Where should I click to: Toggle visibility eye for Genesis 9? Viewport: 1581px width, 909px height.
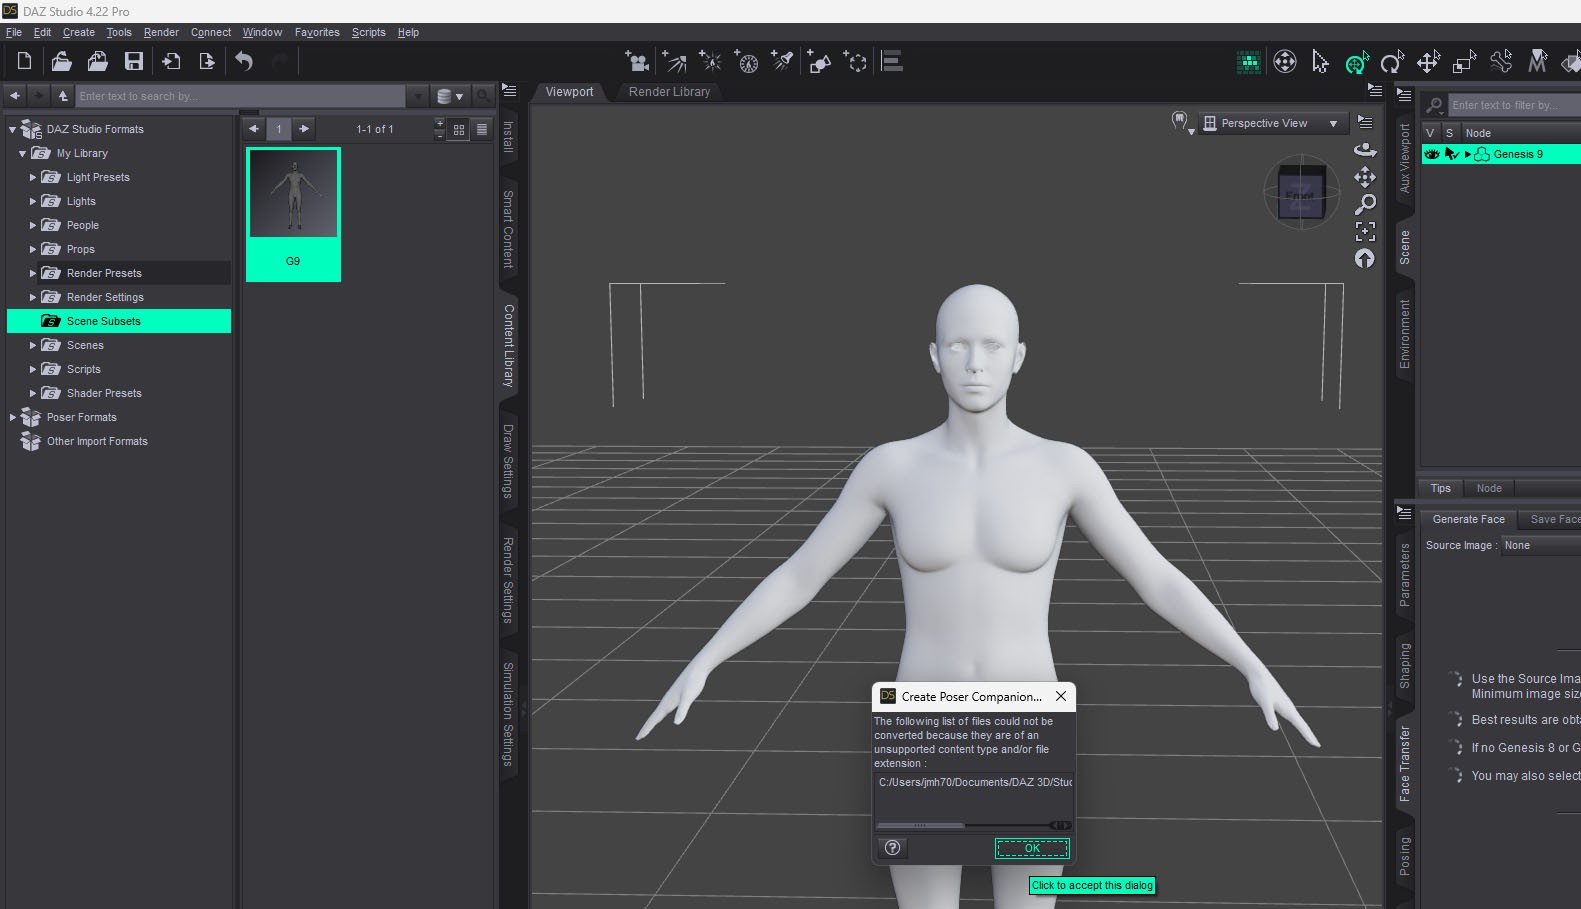1432,154
